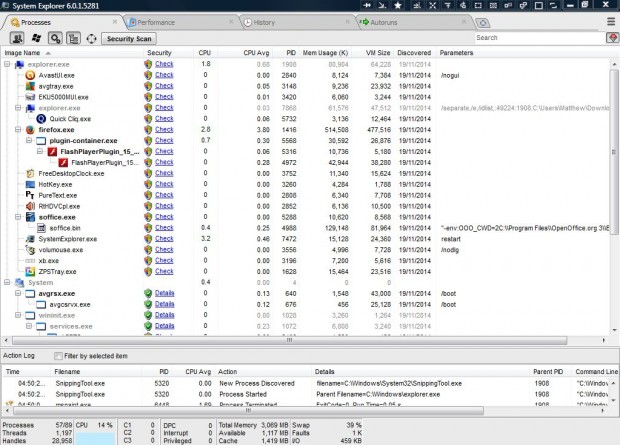Collapse the parent FlashPlayerPlugin node
The image size is (620, 445).
coord(40,151)
